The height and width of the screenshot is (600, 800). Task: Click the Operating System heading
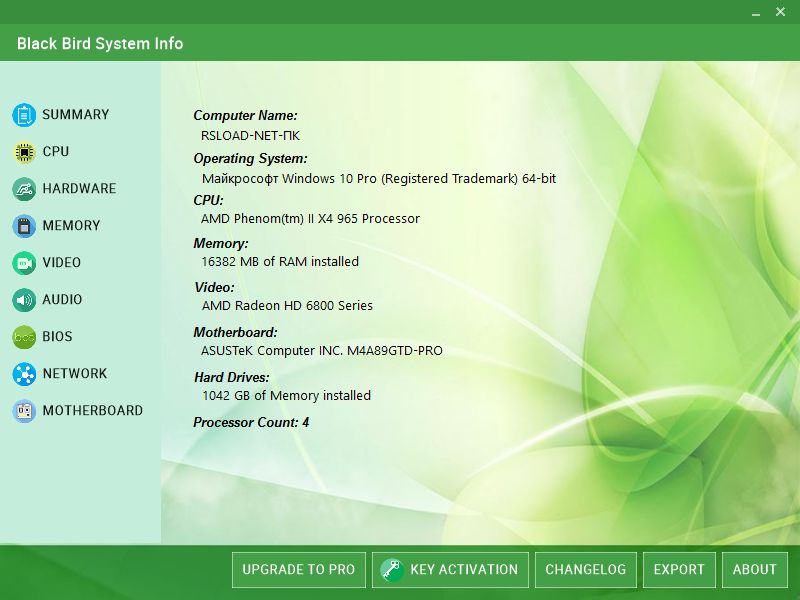250,159
